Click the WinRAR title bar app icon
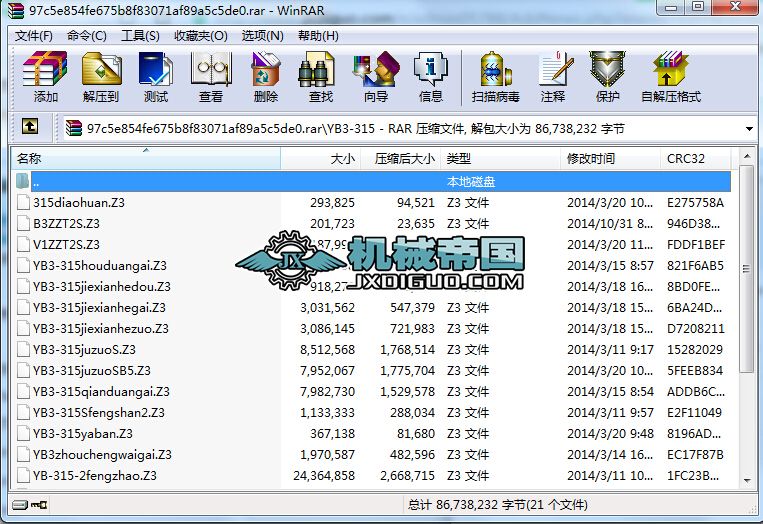Screen dimensions: 763x524 16,10
